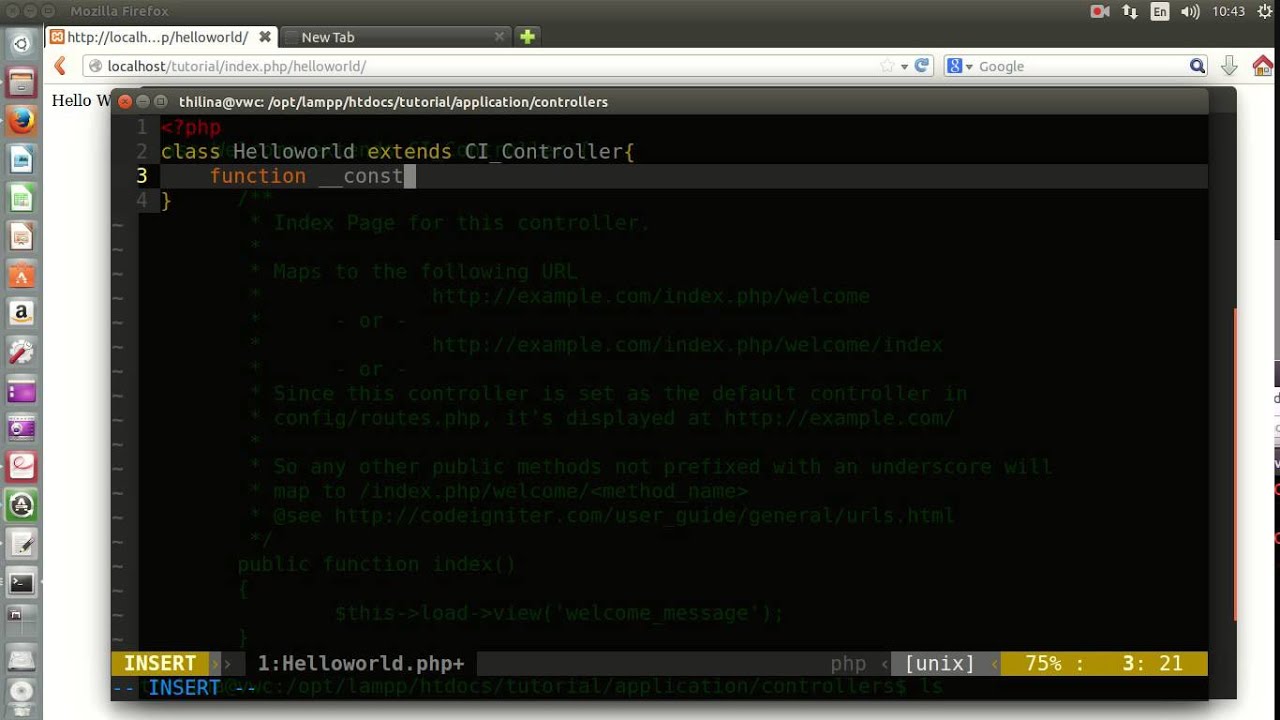
Task: Click 'Helloworld' class name in code
Action: 293,152
